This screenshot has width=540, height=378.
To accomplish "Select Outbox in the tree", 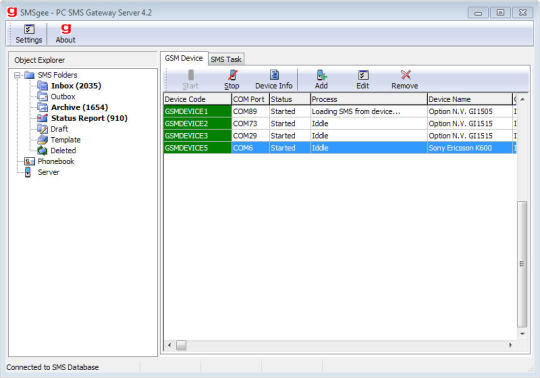I will pos(63,96).
